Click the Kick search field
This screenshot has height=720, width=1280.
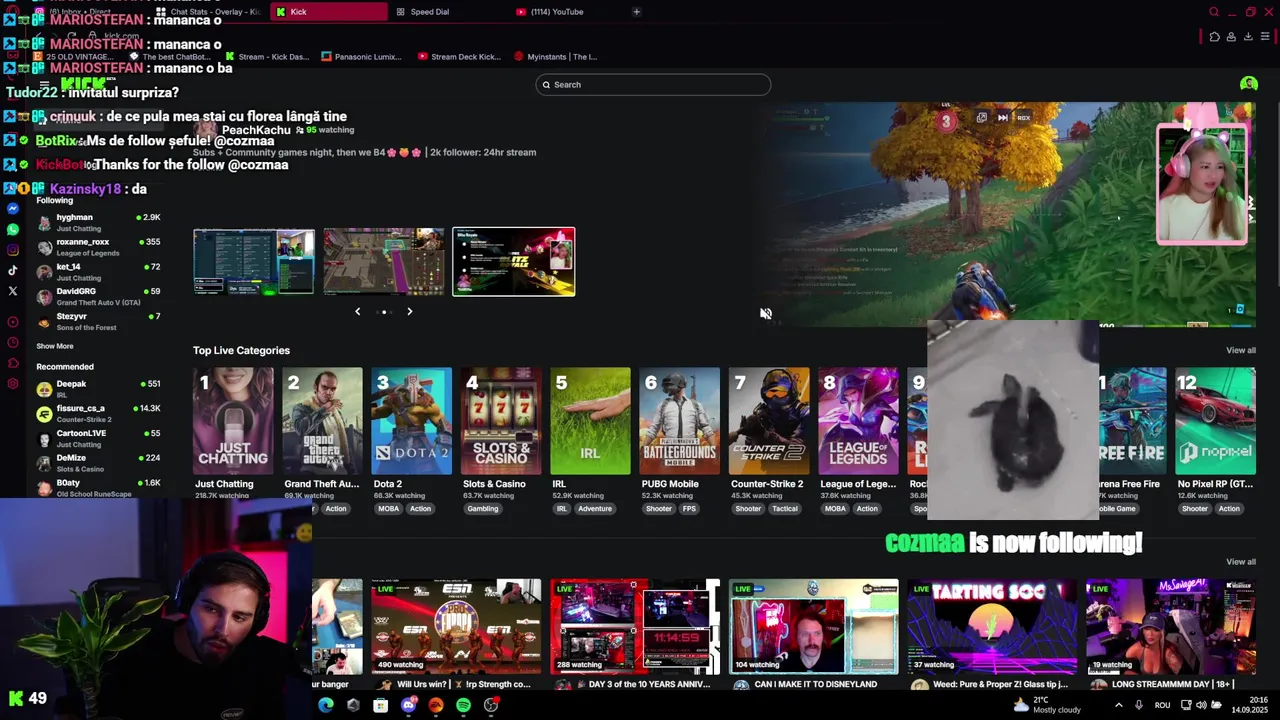653,85
